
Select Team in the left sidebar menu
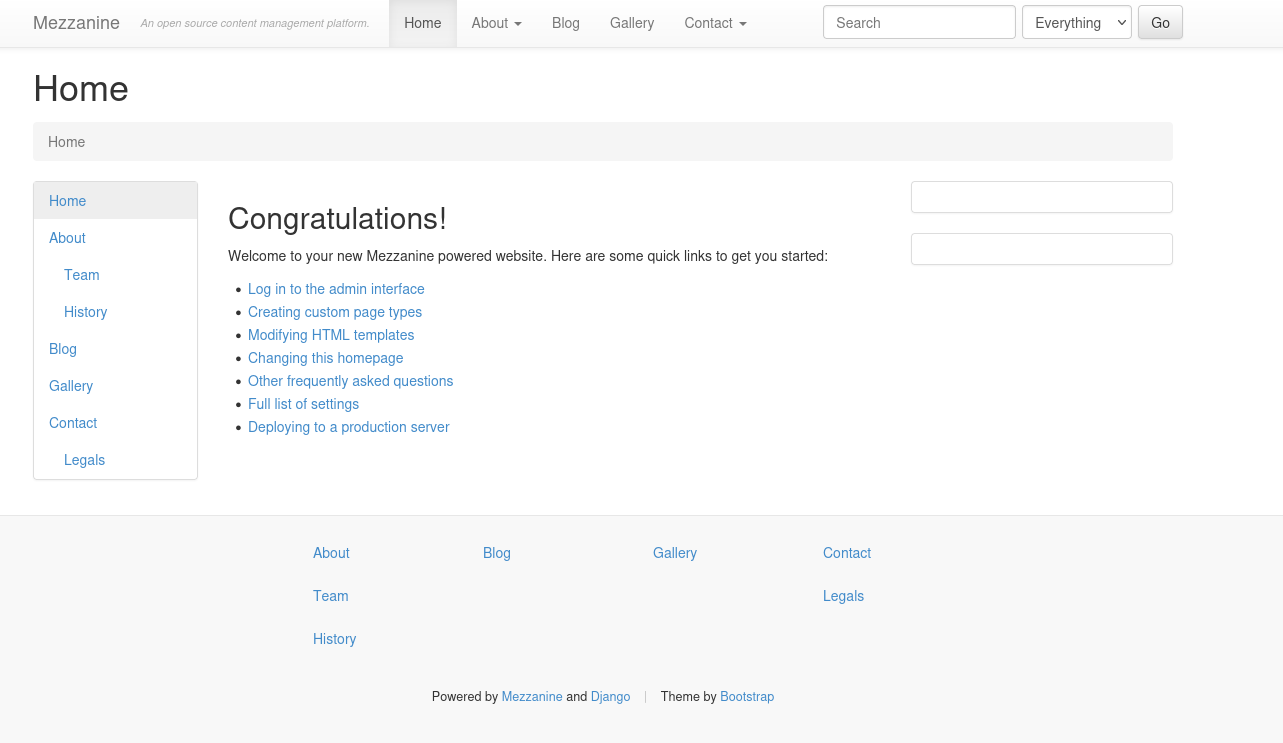81,275
